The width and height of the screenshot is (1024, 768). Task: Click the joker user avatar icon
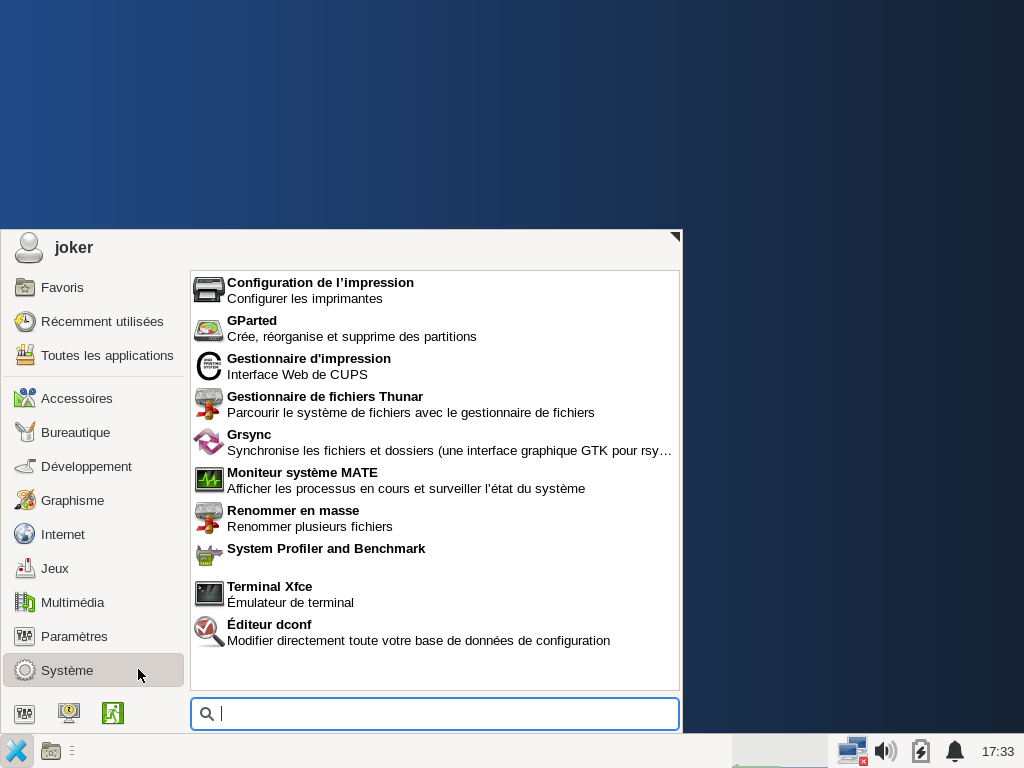click(29, 248)
